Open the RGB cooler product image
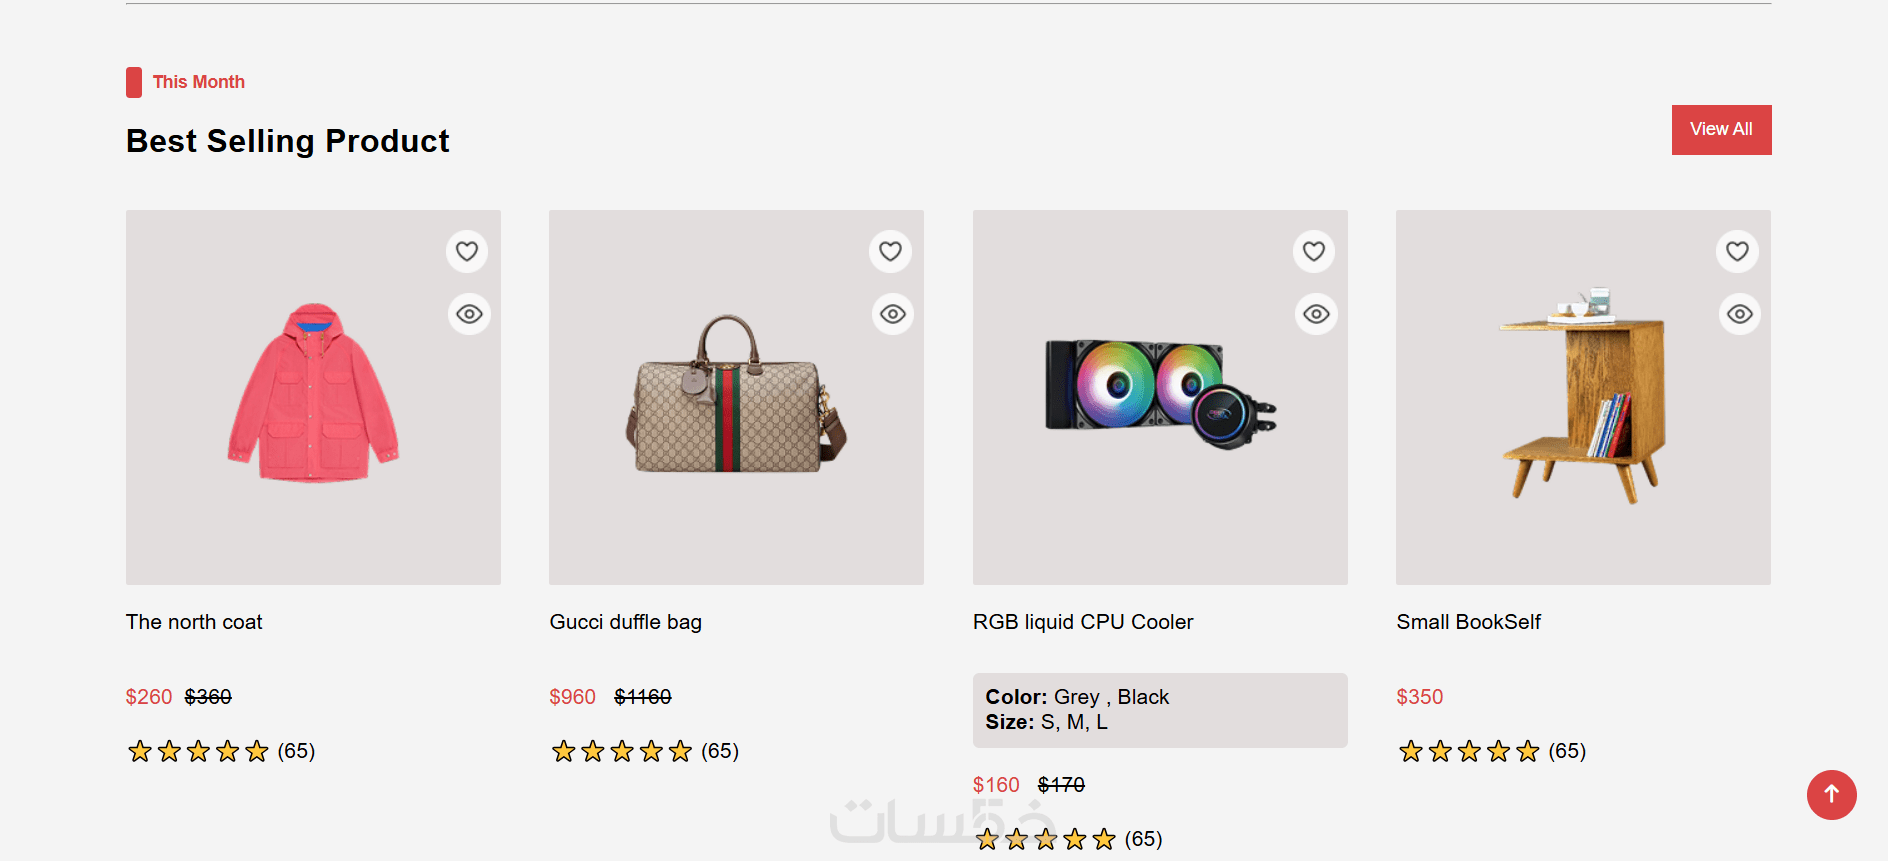The height and width of the screenshot is (861, 1888). click(1160, 395)
